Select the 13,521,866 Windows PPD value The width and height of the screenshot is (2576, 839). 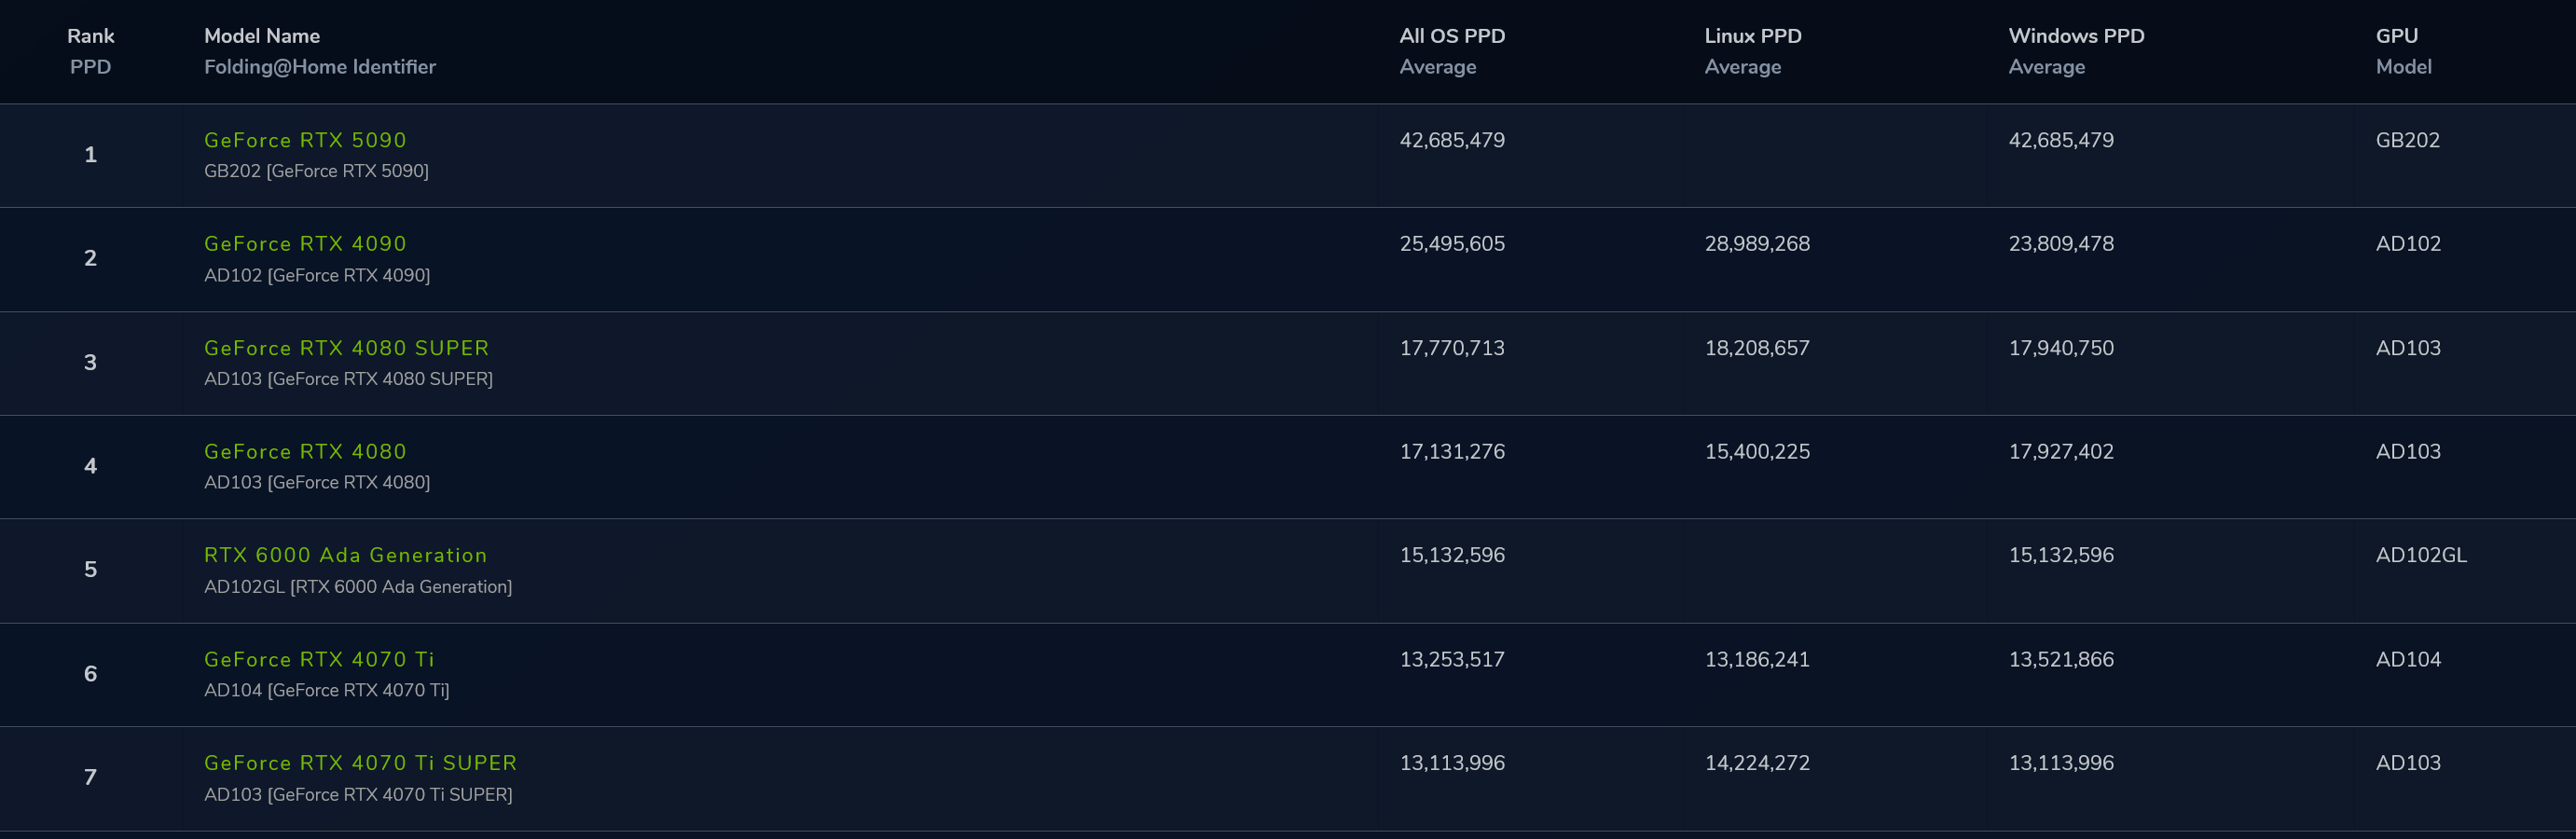[x=2061, y=659]
